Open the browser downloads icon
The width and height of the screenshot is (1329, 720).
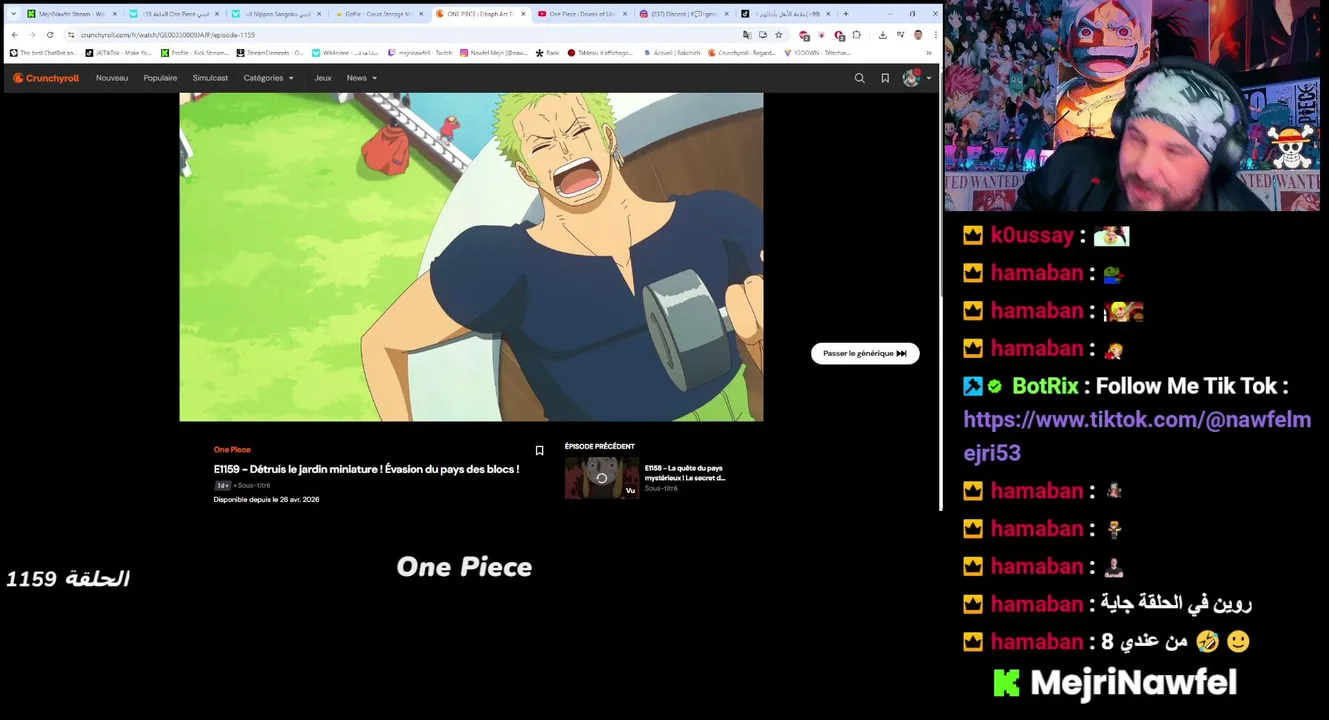(x=882, y=35)
